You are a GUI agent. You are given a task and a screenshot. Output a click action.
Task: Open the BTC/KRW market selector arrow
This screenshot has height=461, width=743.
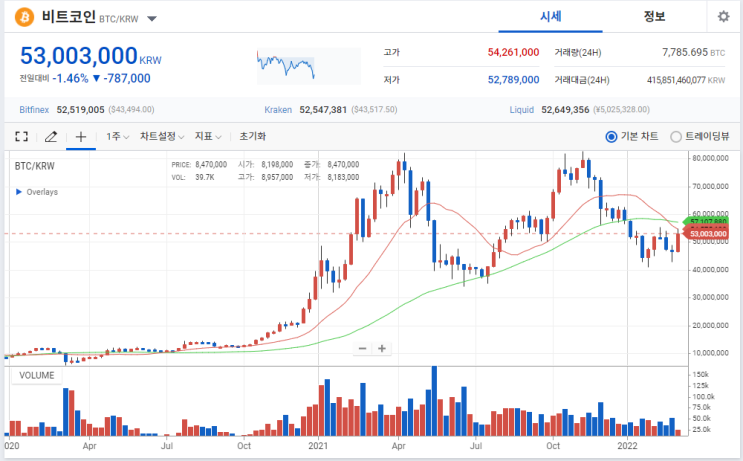tap(152, 19)
